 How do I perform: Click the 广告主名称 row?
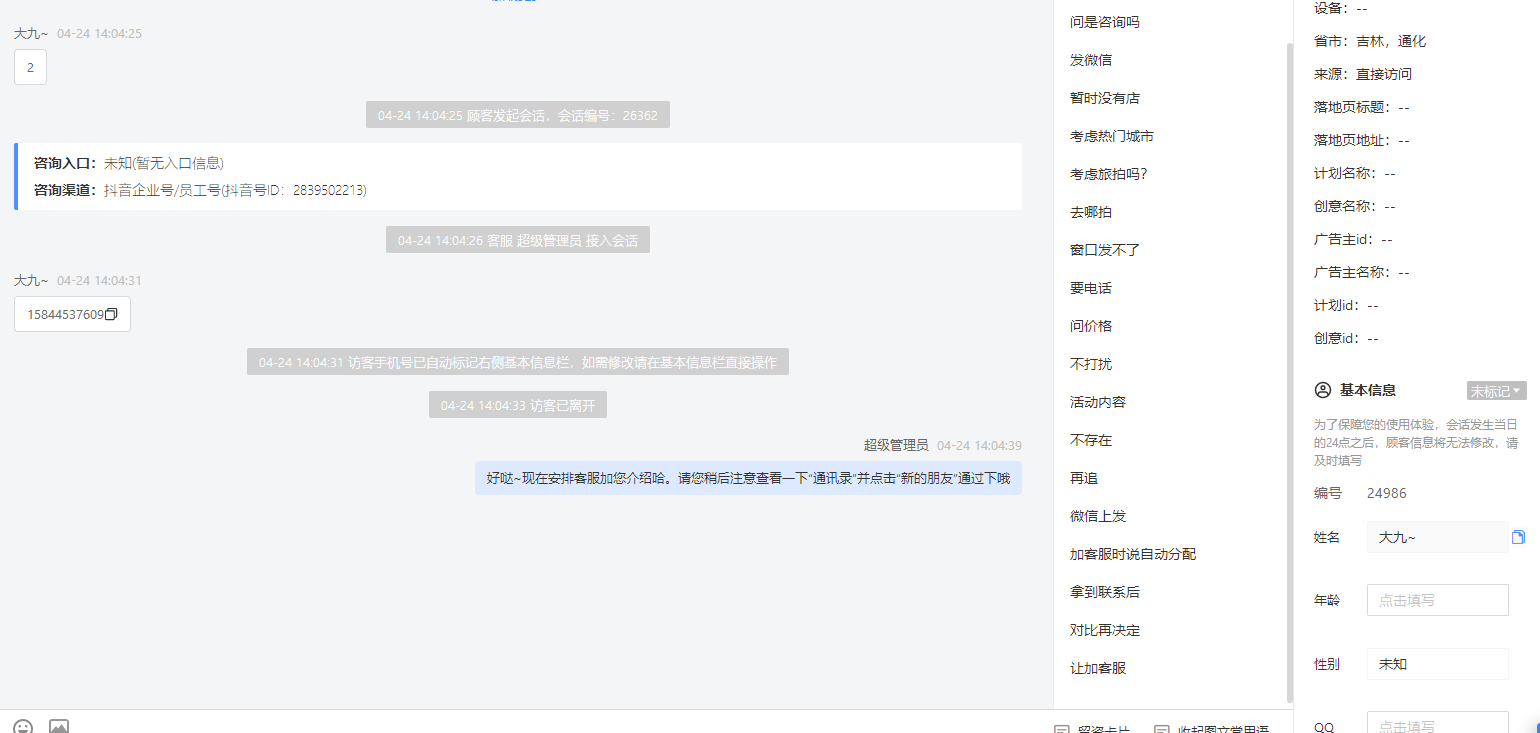tap(1362, 272)
